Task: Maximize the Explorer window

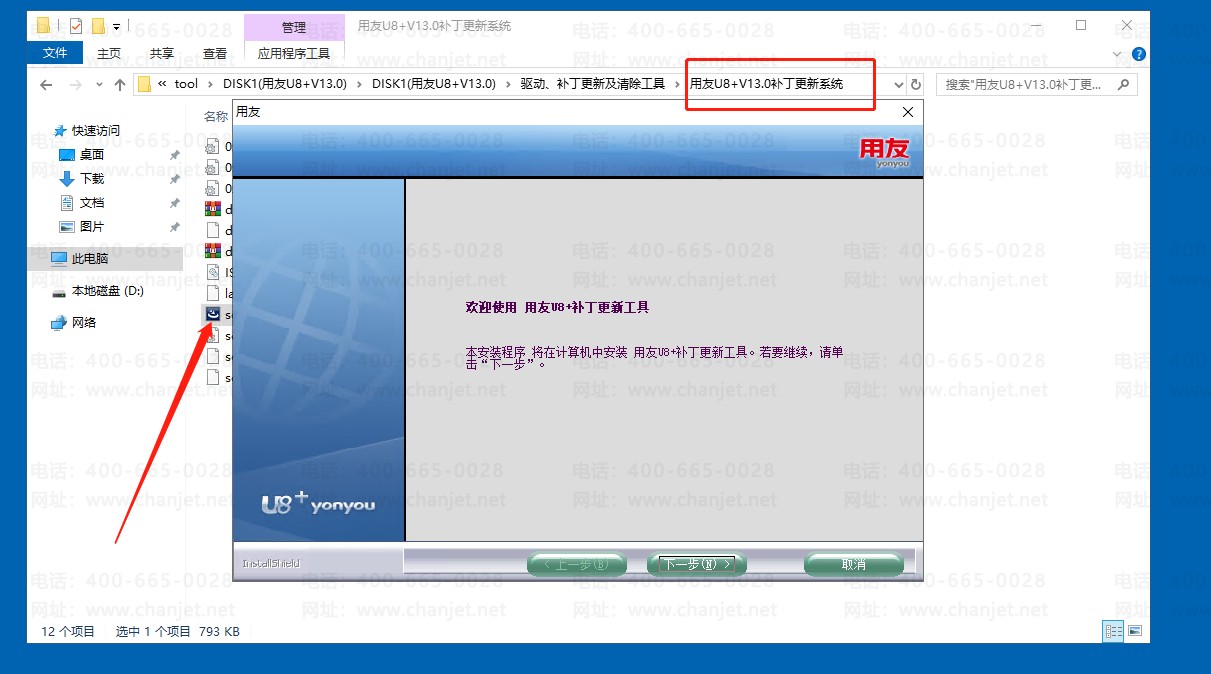Action: 1081,25
